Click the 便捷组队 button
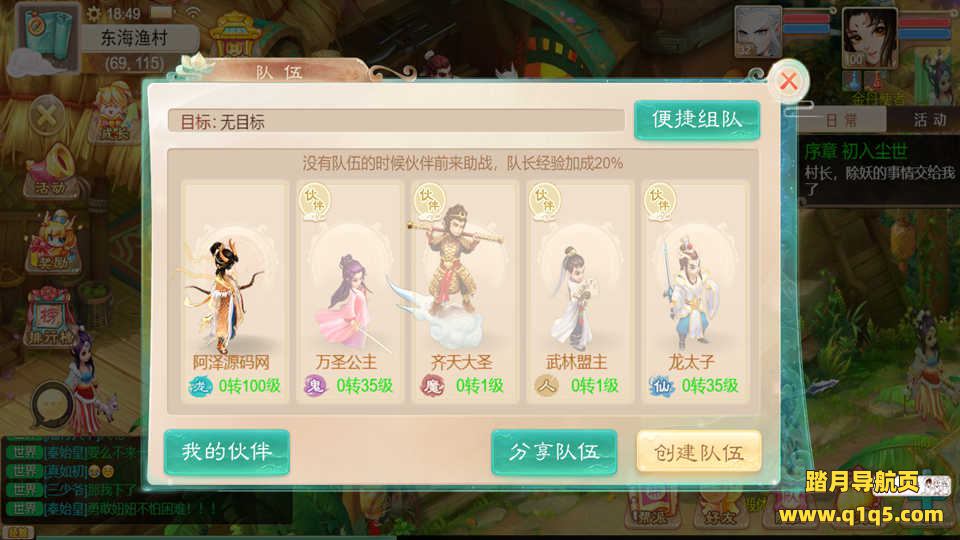Viewport: 960px width, 540px height. [x=697, y=119]
